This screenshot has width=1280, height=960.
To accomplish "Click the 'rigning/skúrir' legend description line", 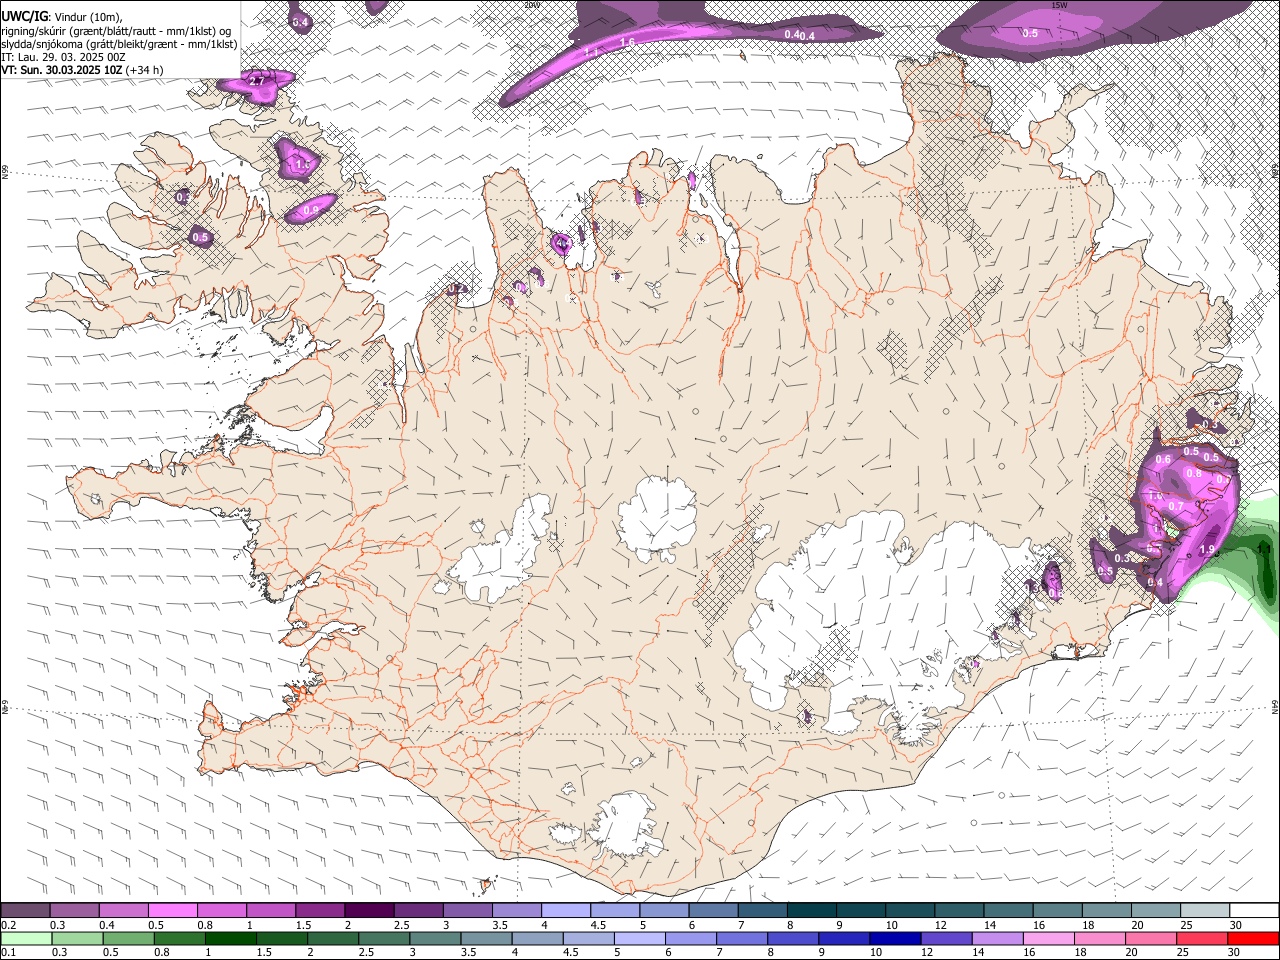I will tap(118, 30).
